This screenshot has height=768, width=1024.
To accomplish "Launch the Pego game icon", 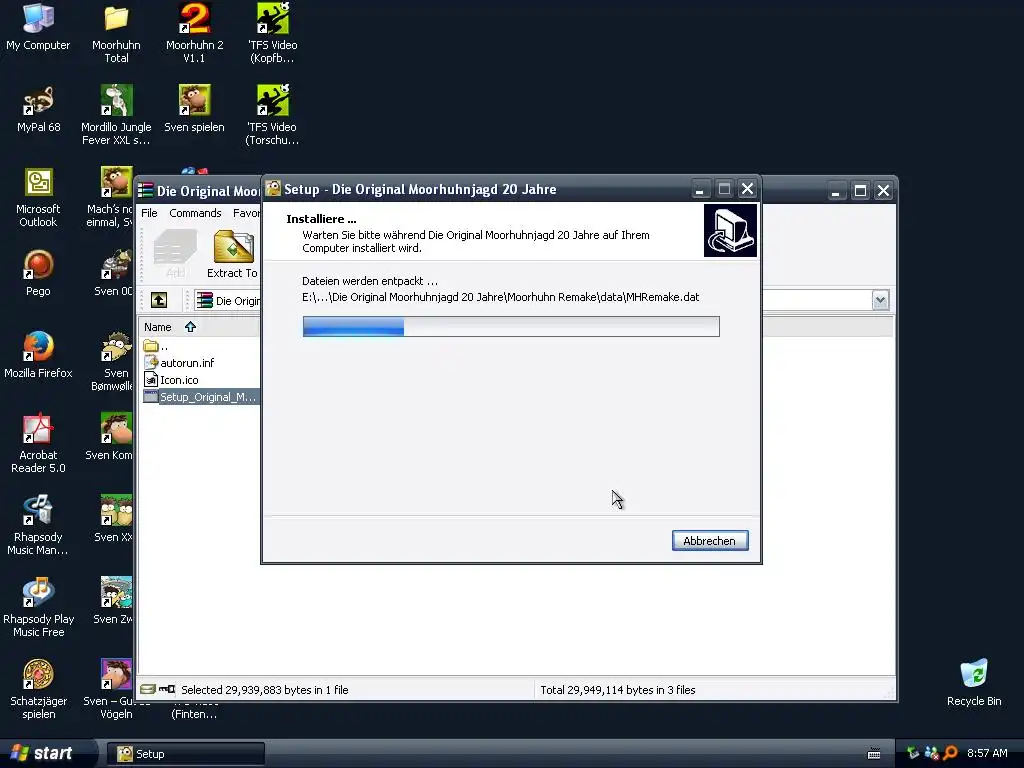I will (38, 273).
